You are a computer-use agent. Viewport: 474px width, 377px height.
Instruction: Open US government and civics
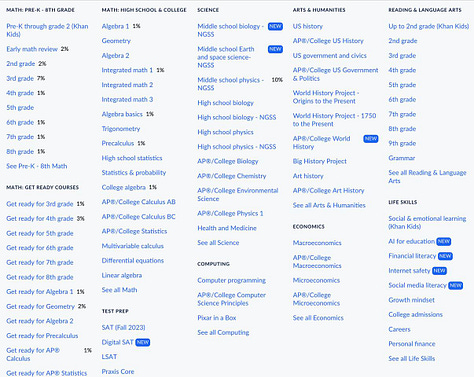pyautogui.click(x=330, y=55)
